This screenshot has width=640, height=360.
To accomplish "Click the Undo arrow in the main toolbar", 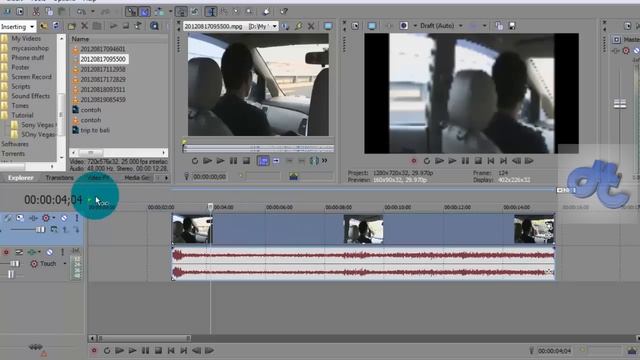I will [x=81, y=11].
